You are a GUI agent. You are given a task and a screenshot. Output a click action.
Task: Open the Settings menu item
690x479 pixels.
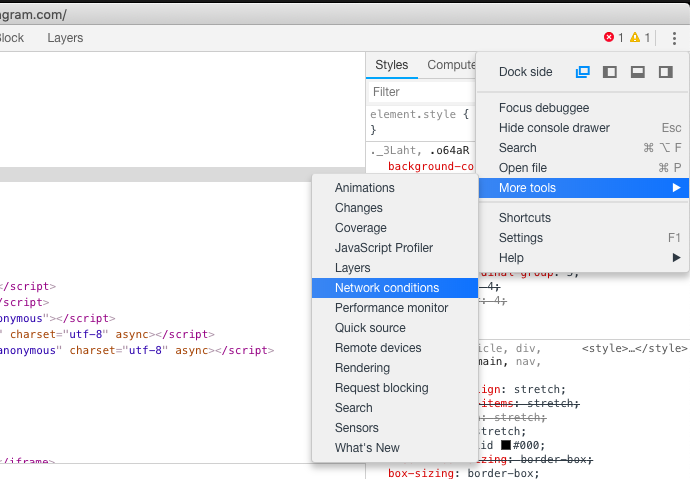click(521, 238)
